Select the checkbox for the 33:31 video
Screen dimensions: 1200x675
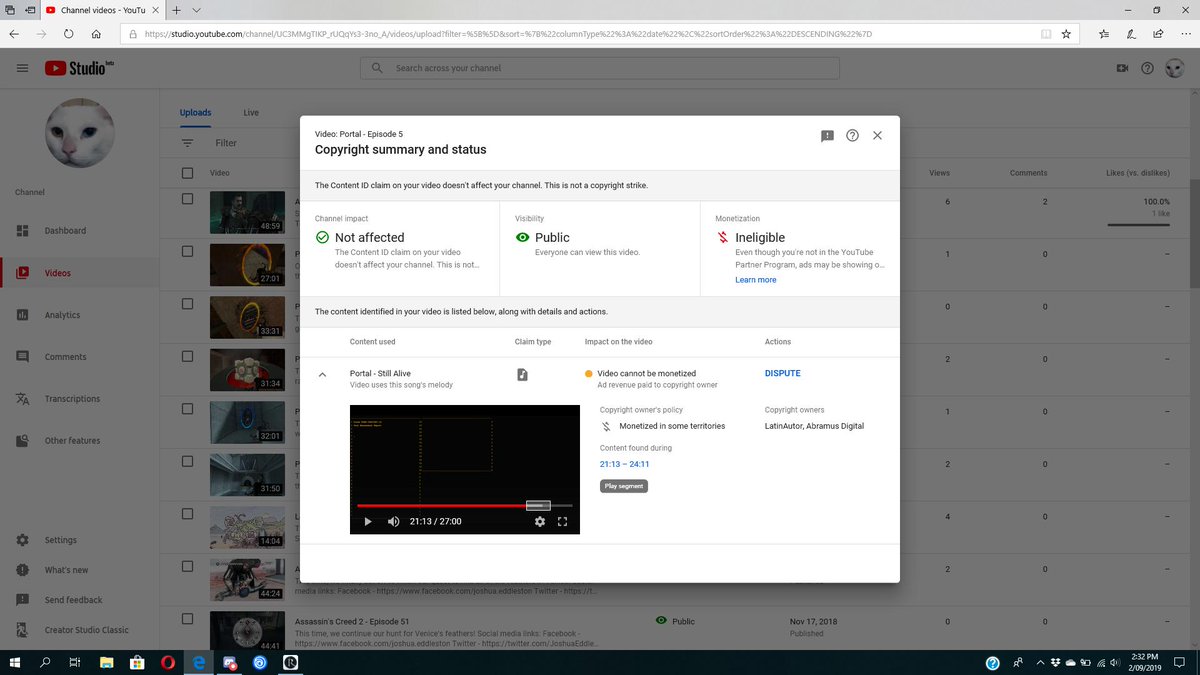(187, 304)
